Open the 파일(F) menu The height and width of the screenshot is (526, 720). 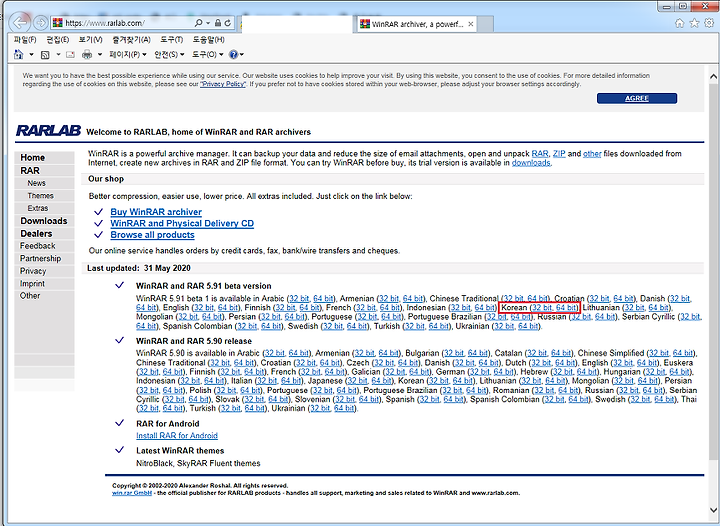click(x=25, y=40)
